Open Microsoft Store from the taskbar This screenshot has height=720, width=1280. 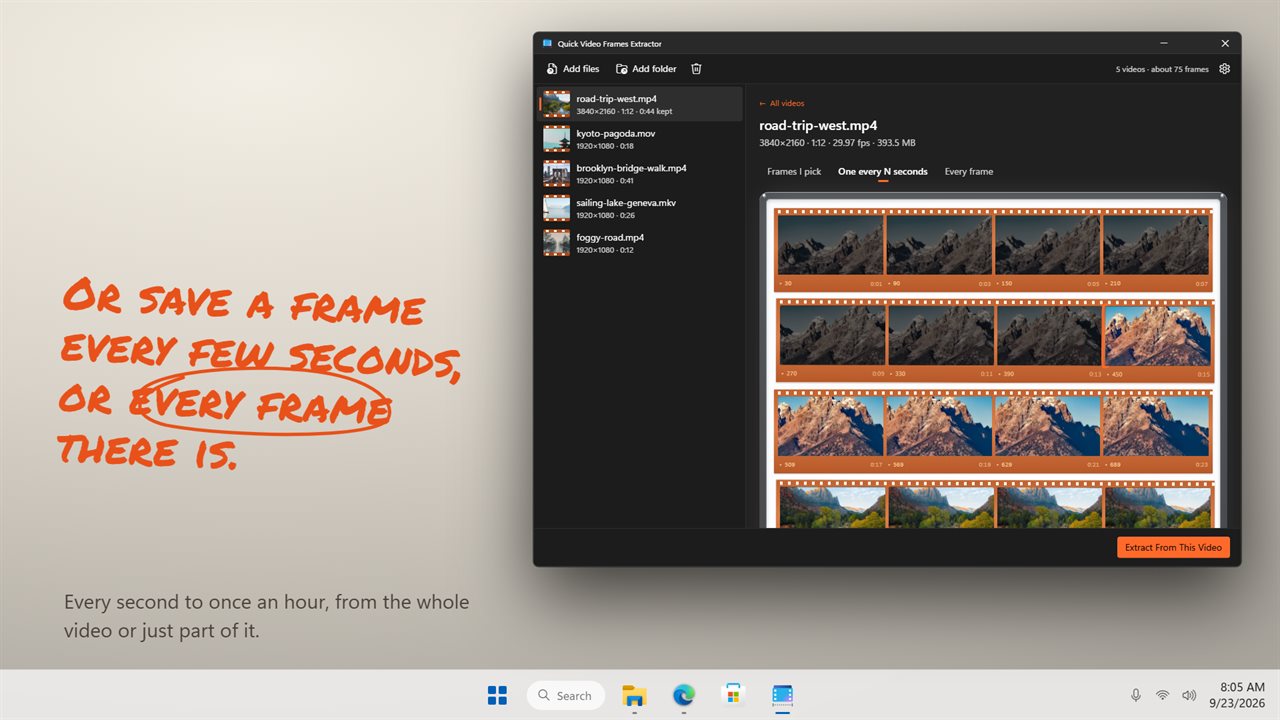733,695
